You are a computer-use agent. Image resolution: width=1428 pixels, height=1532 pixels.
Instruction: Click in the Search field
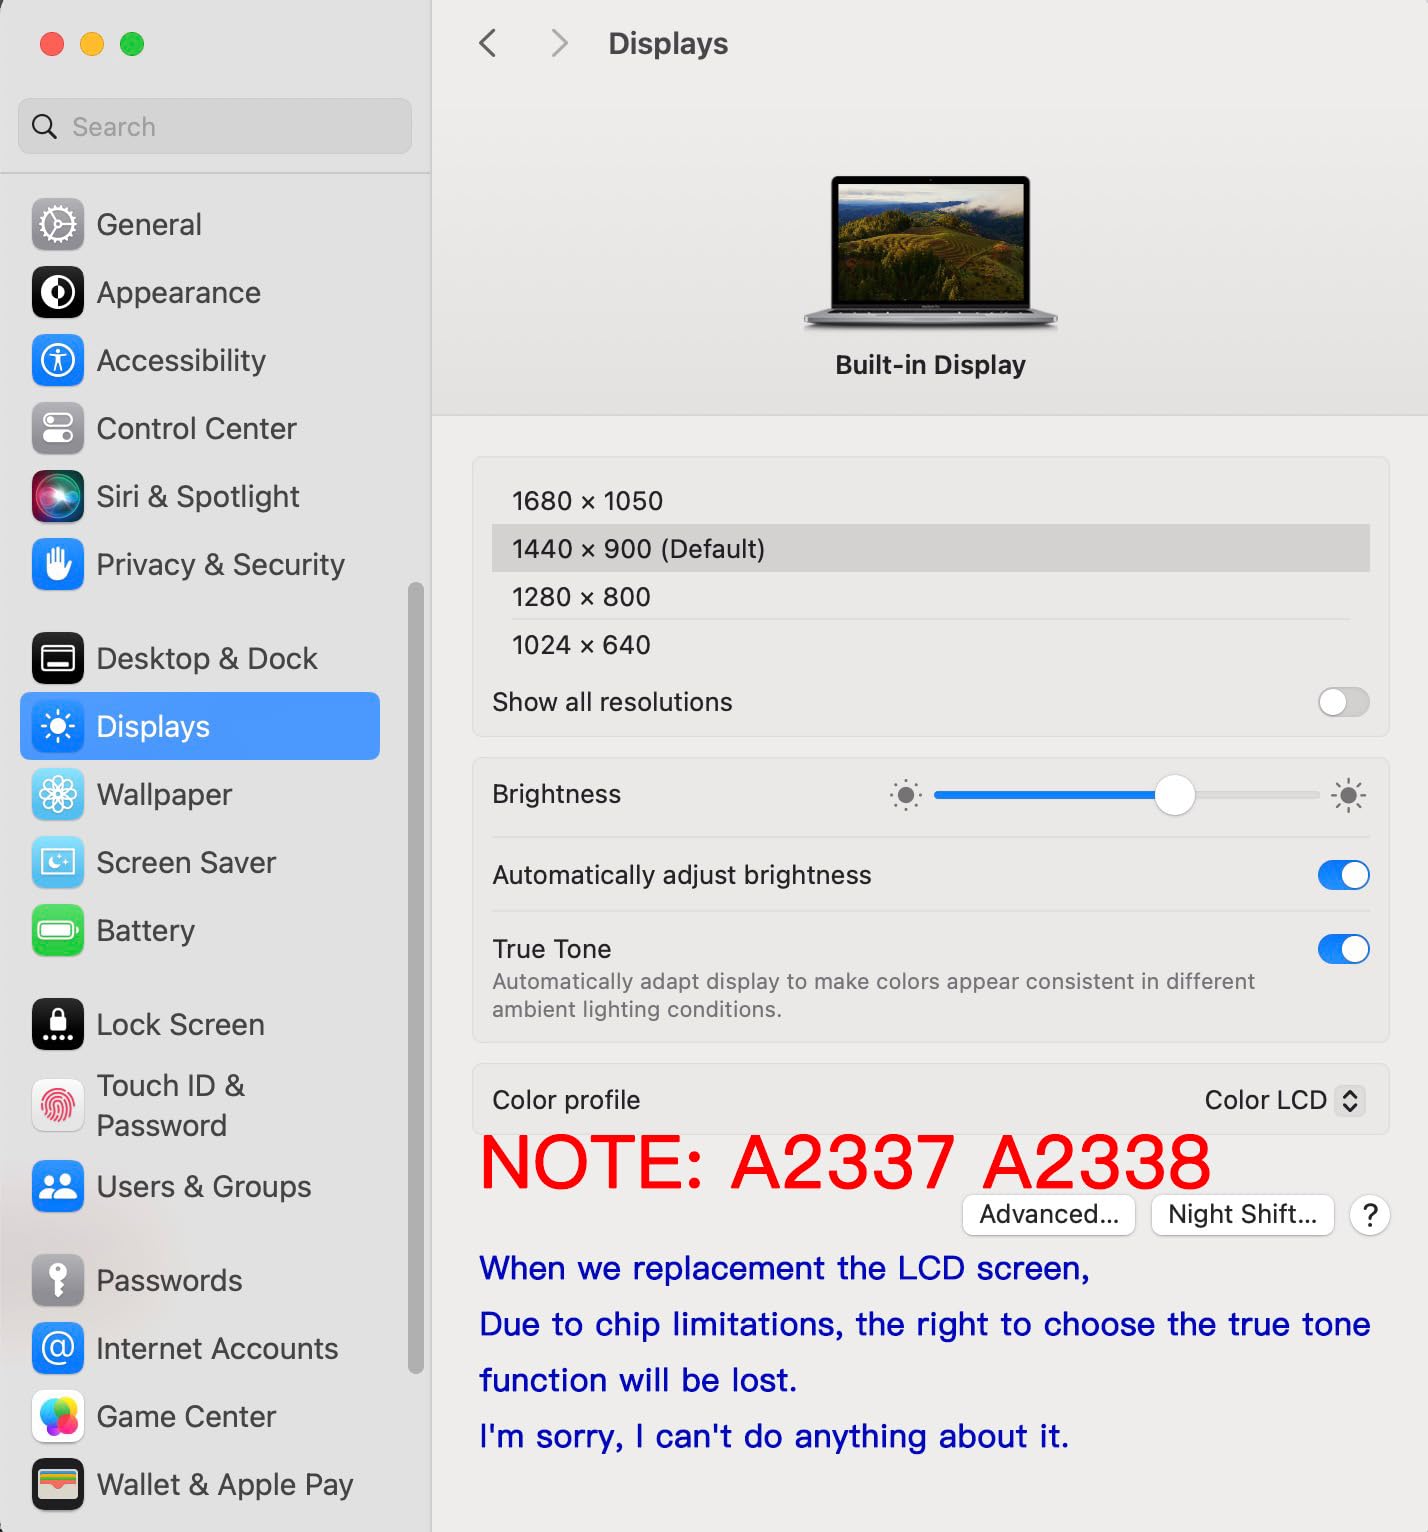point(215,126)
